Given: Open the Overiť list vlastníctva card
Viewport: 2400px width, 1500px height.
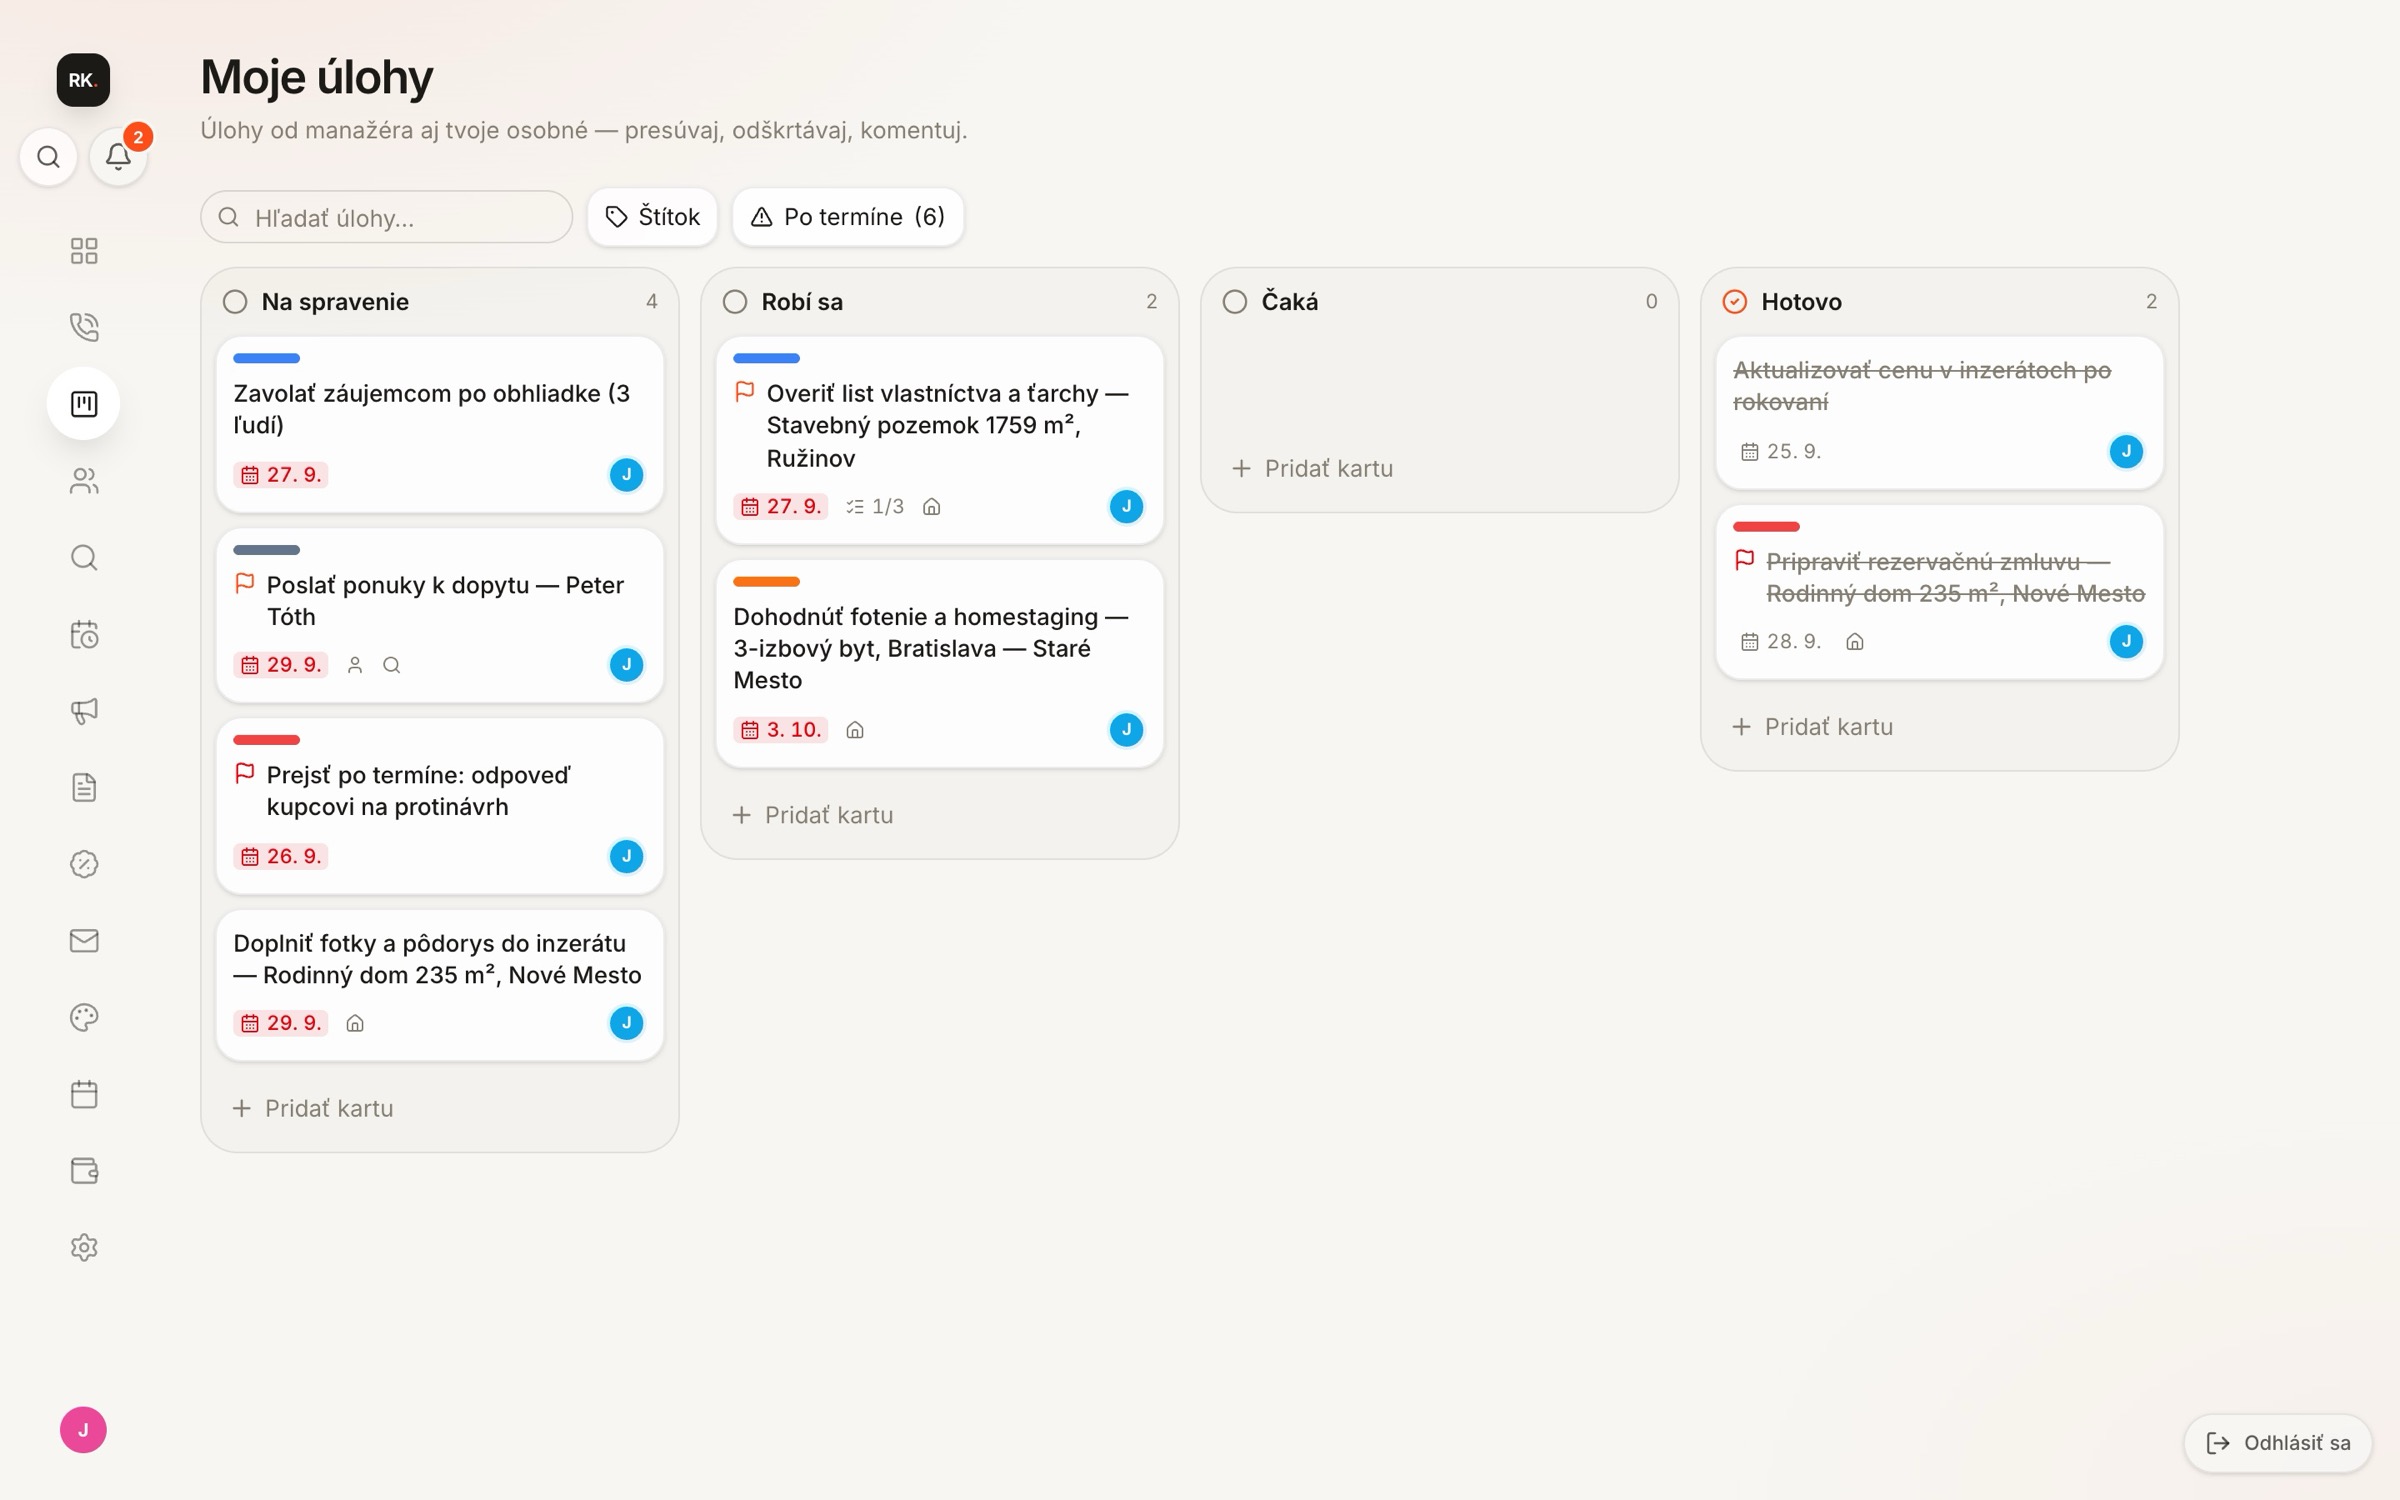Looking at the screenshot, I should (940, 441).
